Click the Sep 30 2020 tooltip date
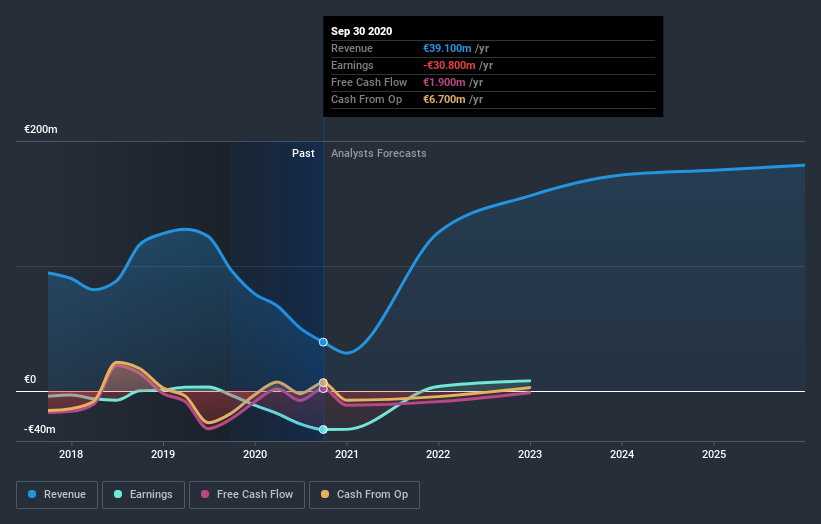This screenshot has height=524, width=821. [x=361, y=31]
